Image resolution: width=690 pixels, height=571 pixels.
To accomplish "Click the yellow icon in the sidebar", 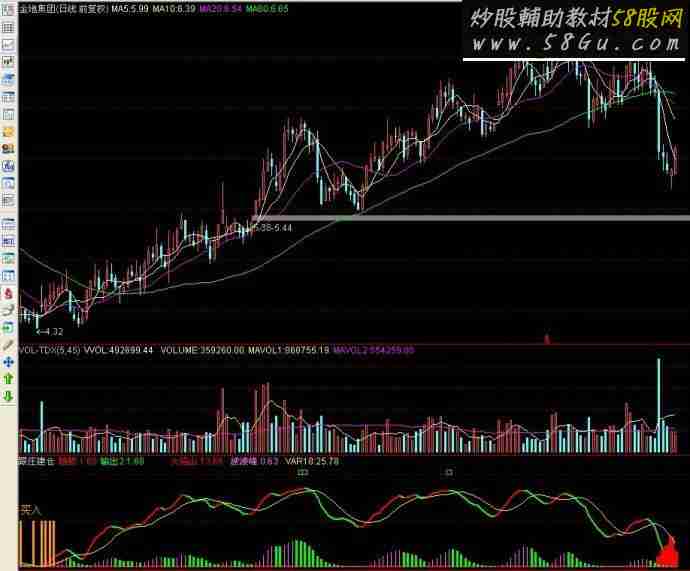I will tap(8, 132).
